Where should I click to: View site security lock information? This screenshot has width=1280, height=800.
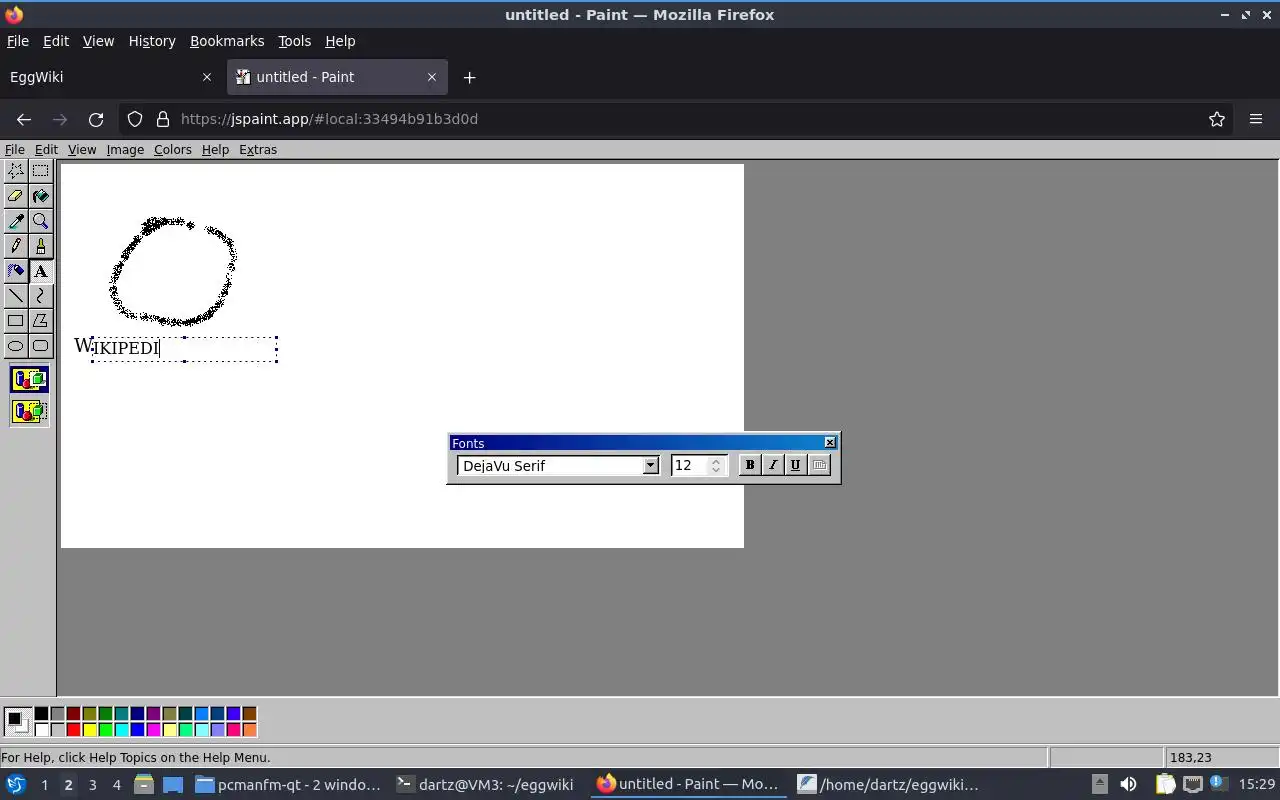coord(163,119)
